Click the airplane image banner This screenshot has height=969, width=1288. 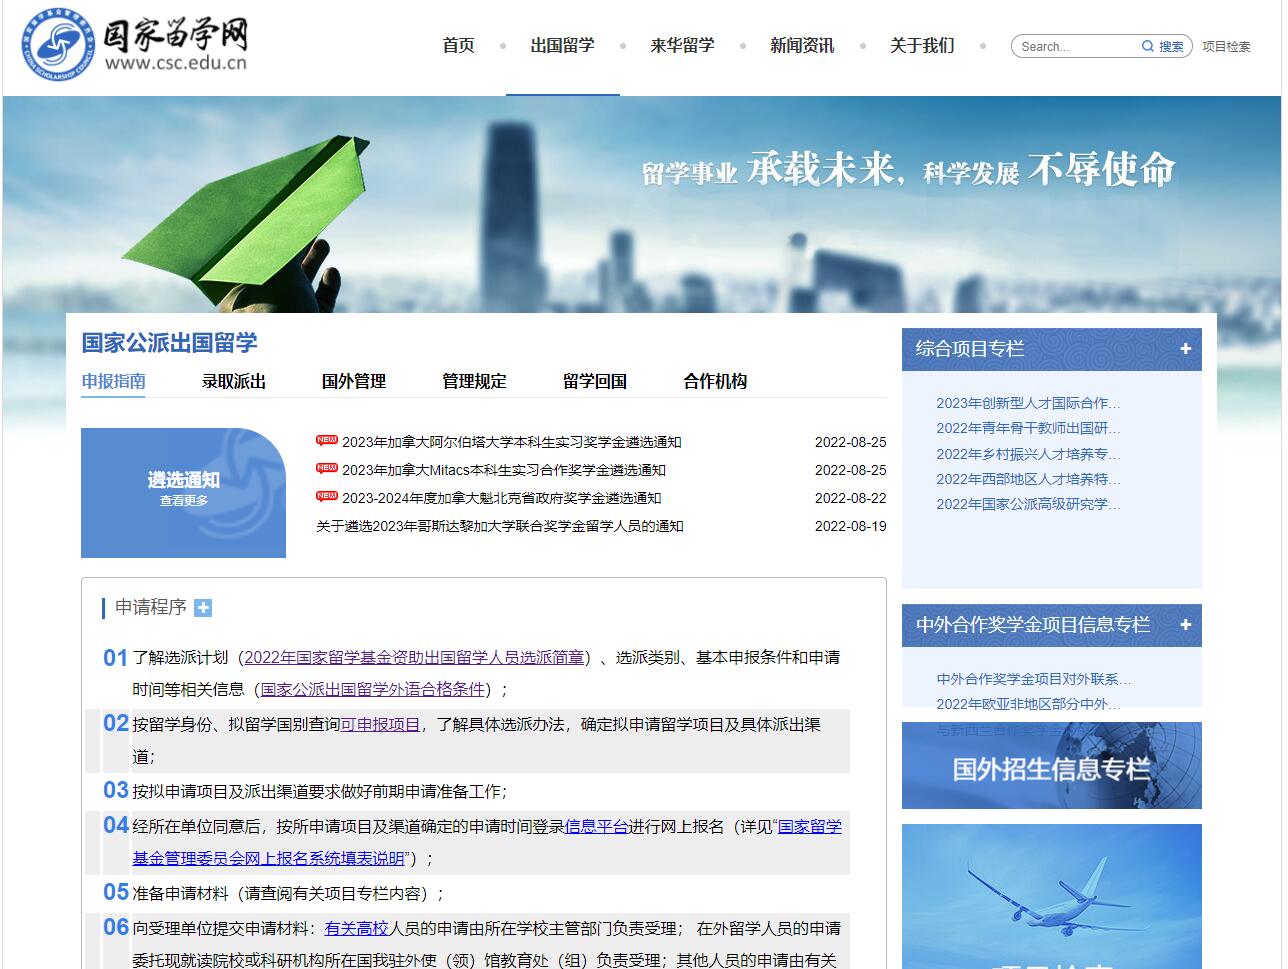pos(1052,896)
